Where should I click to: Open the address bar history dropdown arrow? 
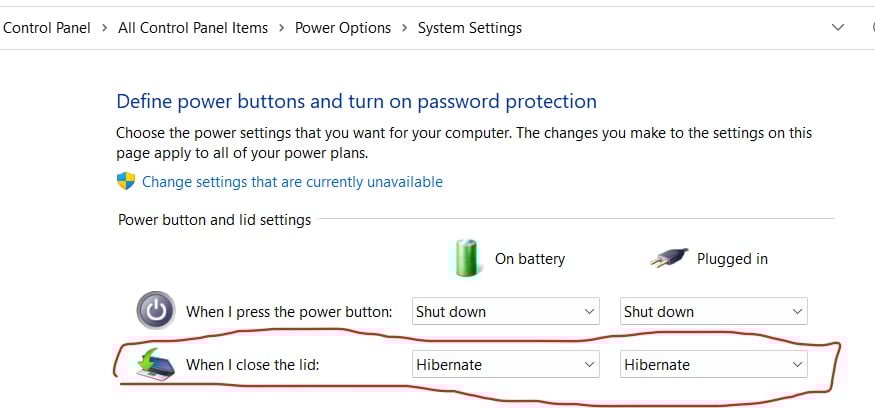[x=838, y=28]
